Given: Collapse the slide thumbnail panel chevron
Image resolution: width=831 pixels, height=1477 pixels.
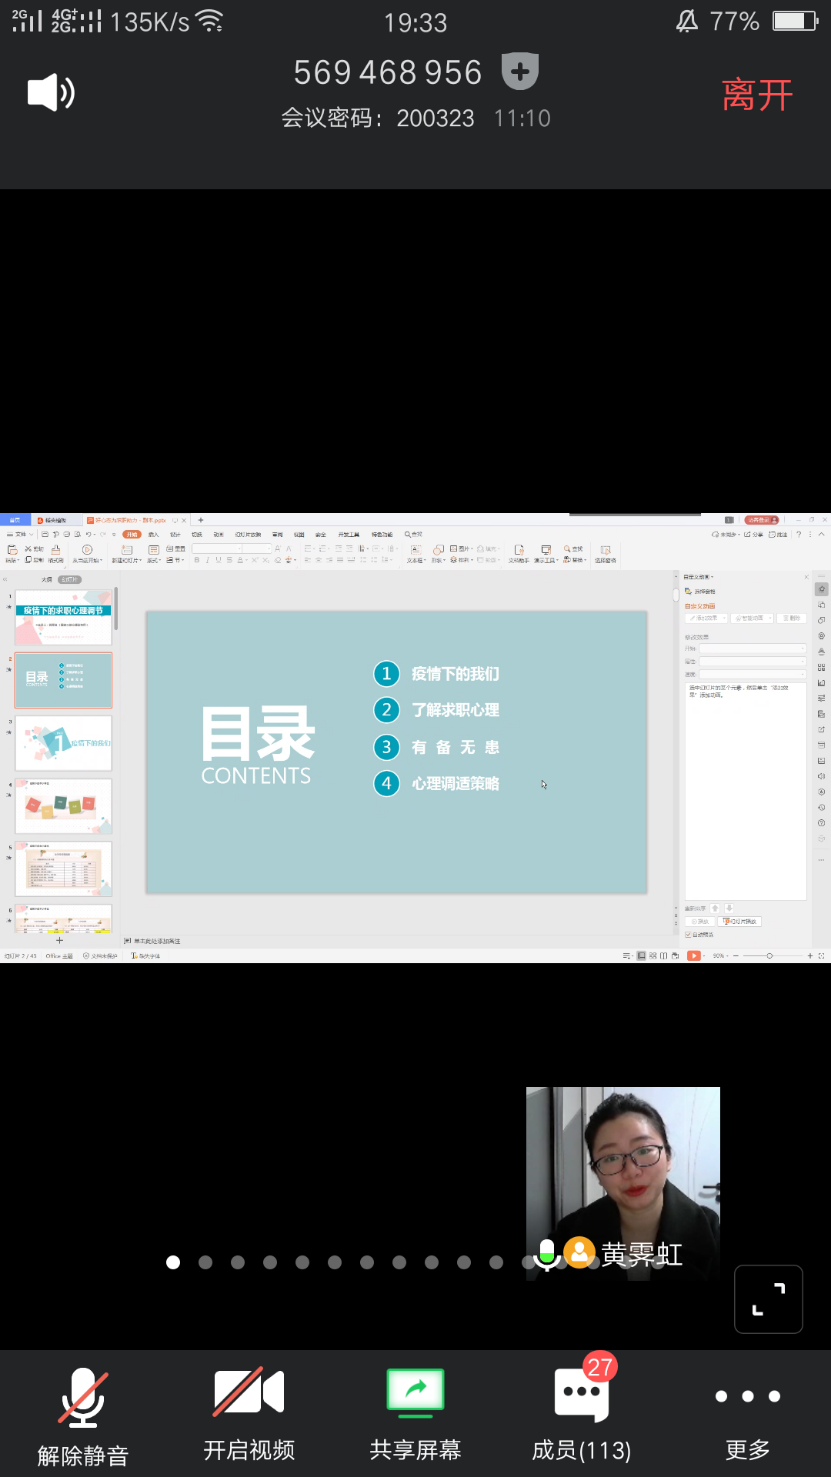Looking at the screenshot, I should [6, 579].
